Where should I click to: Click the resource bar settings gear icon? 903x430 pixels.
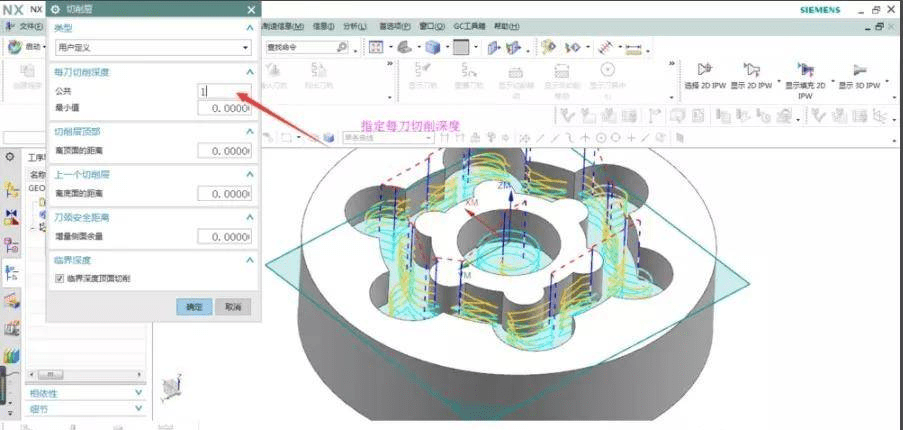(10, 157)
